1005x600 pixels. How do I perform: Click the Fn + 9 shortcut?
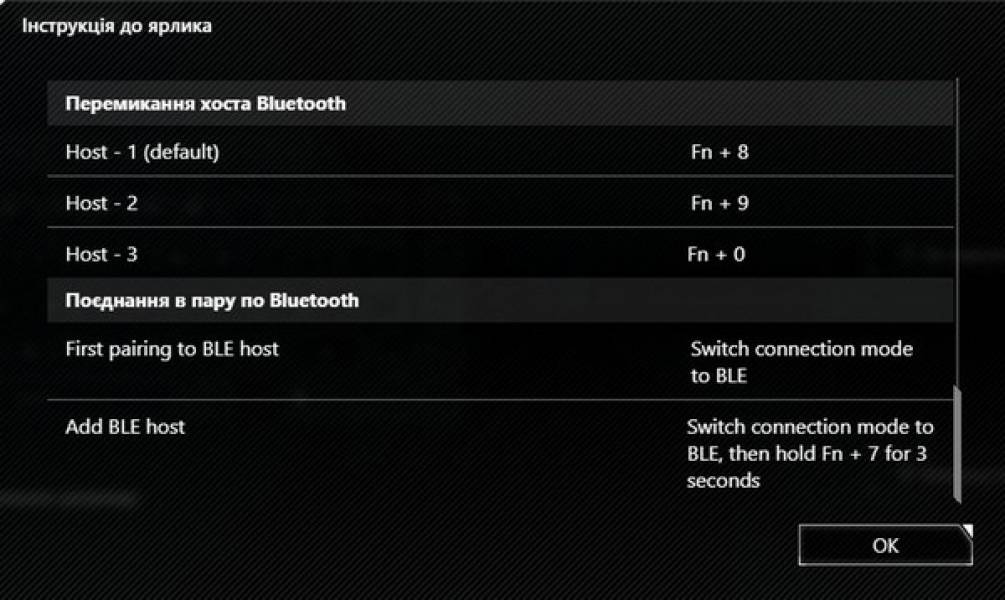719,203
